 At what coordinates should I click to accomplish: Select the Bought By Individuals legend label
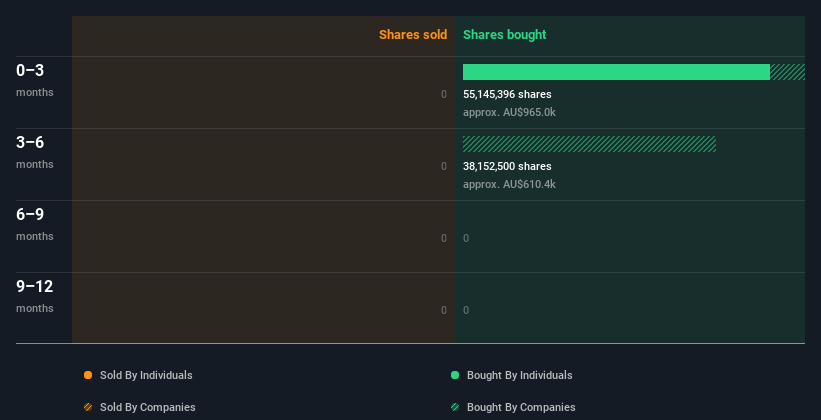coord(519,375)
